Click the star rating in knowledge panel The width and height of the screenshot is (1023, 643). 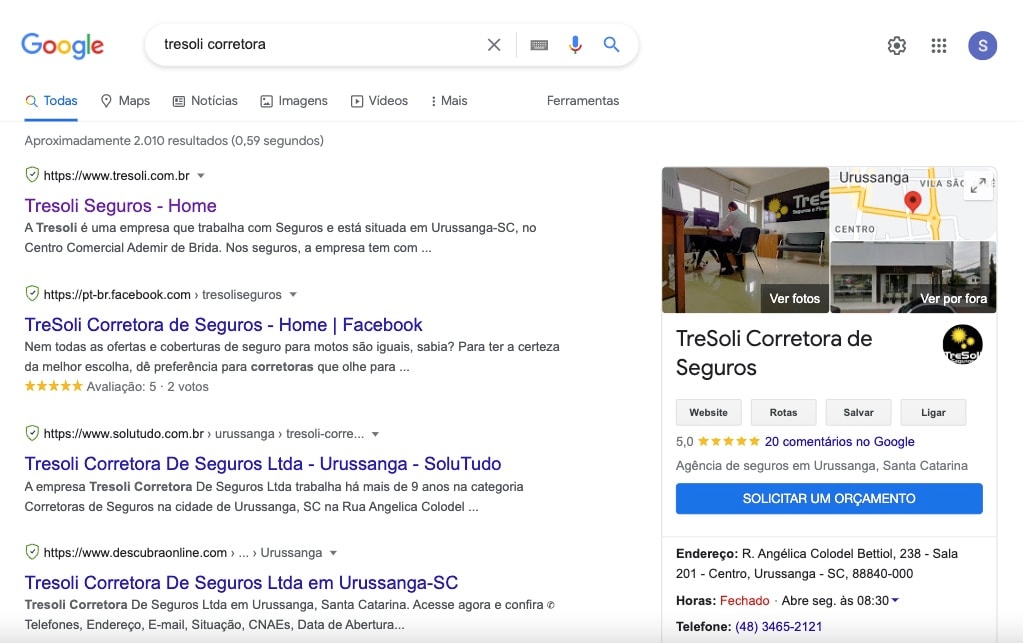pyautogui.click(x=728, y=441)
